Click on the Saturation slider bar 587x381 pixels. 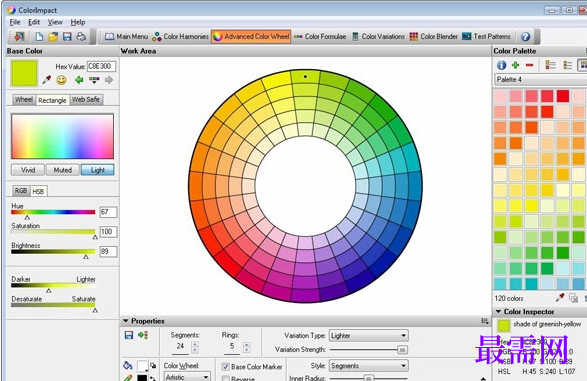pos(53,232)
